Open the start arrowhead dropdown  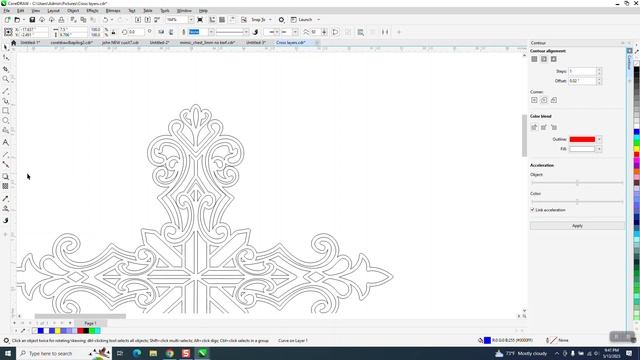click(277, 32)
